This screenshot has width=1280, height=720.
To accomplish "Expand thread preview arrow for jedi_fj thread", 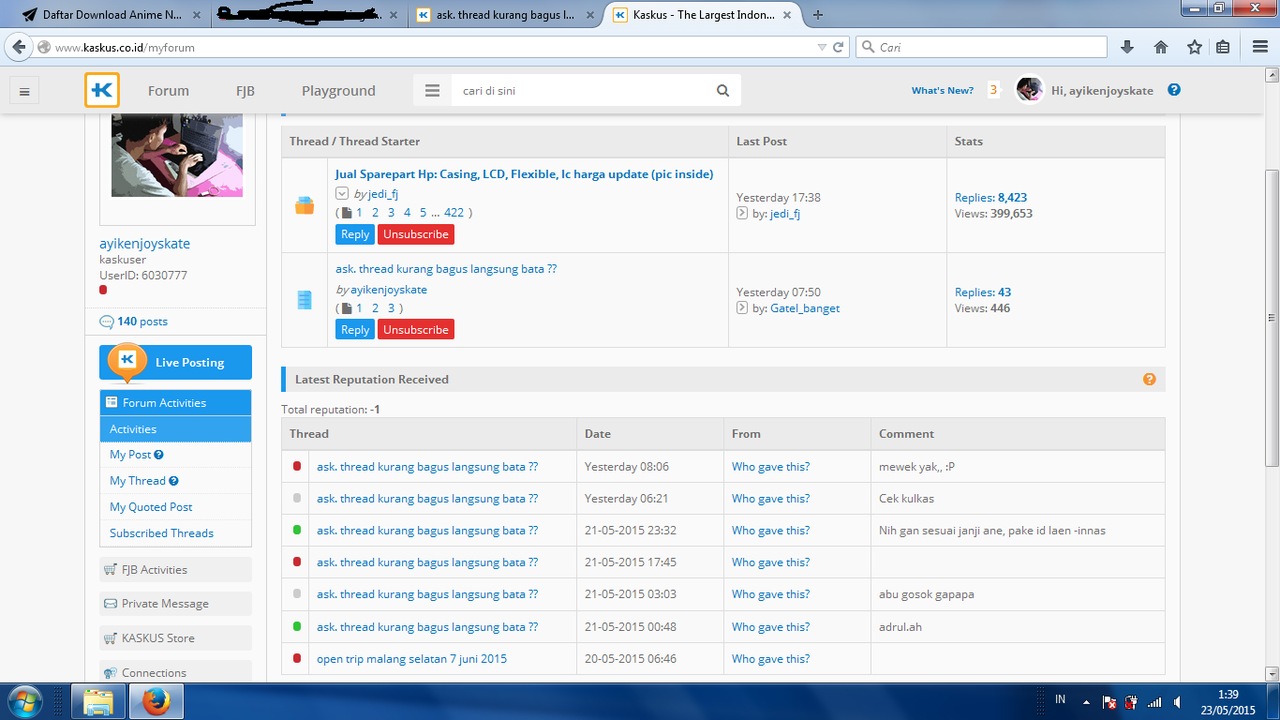I will (341, 194).
